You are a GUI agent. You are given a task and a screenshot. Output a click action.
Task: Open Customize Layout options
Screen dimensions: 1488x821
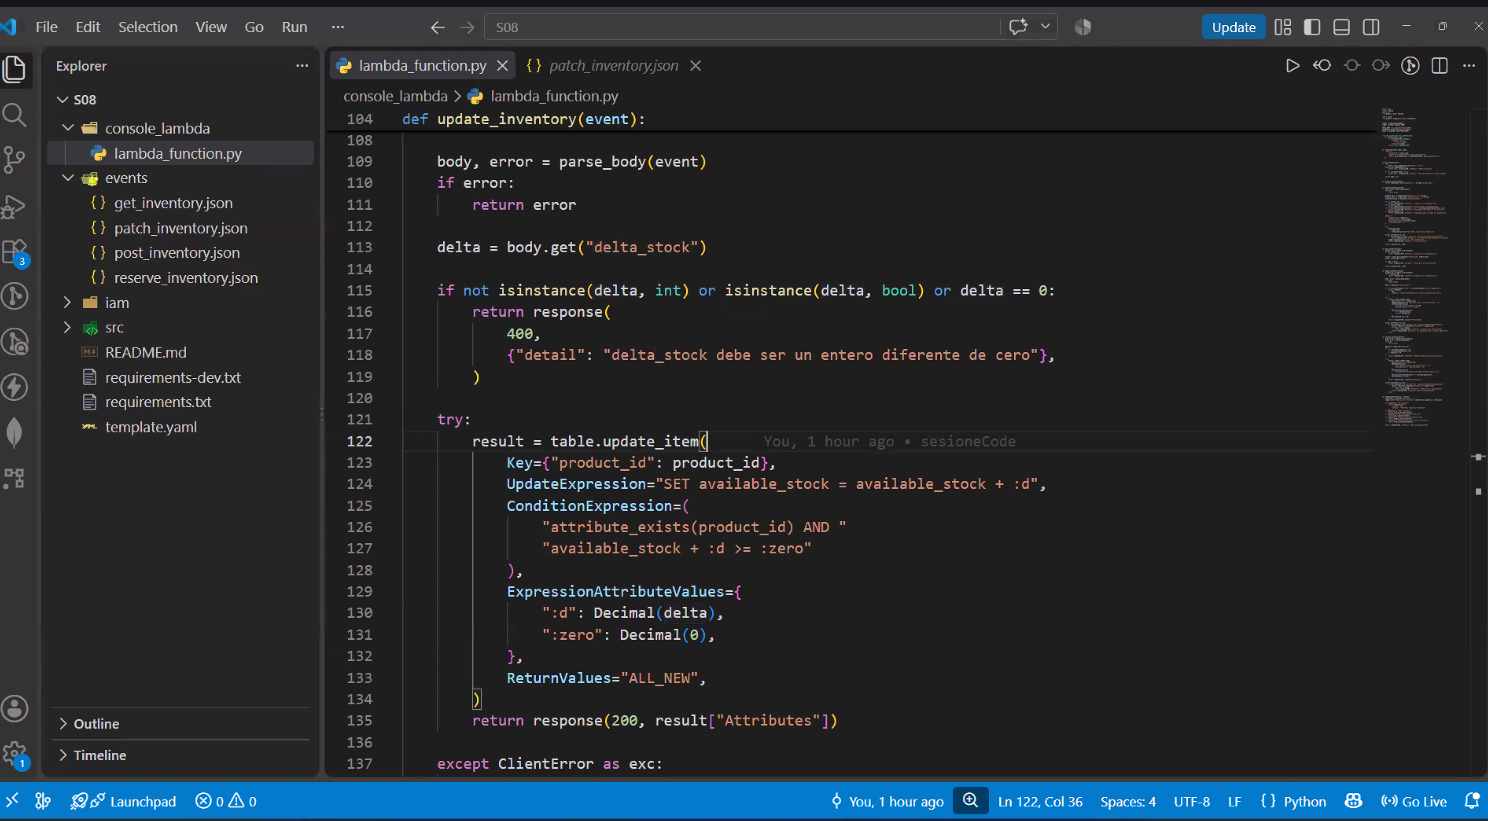pyautogui.click(x=1283, y=27)
